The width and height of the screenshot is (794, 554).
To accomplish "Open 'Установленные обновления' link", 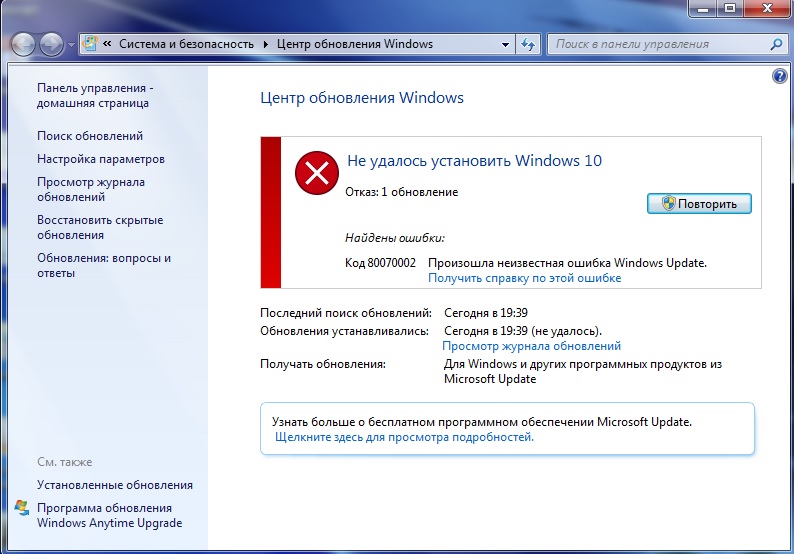I will click(115, 485).
